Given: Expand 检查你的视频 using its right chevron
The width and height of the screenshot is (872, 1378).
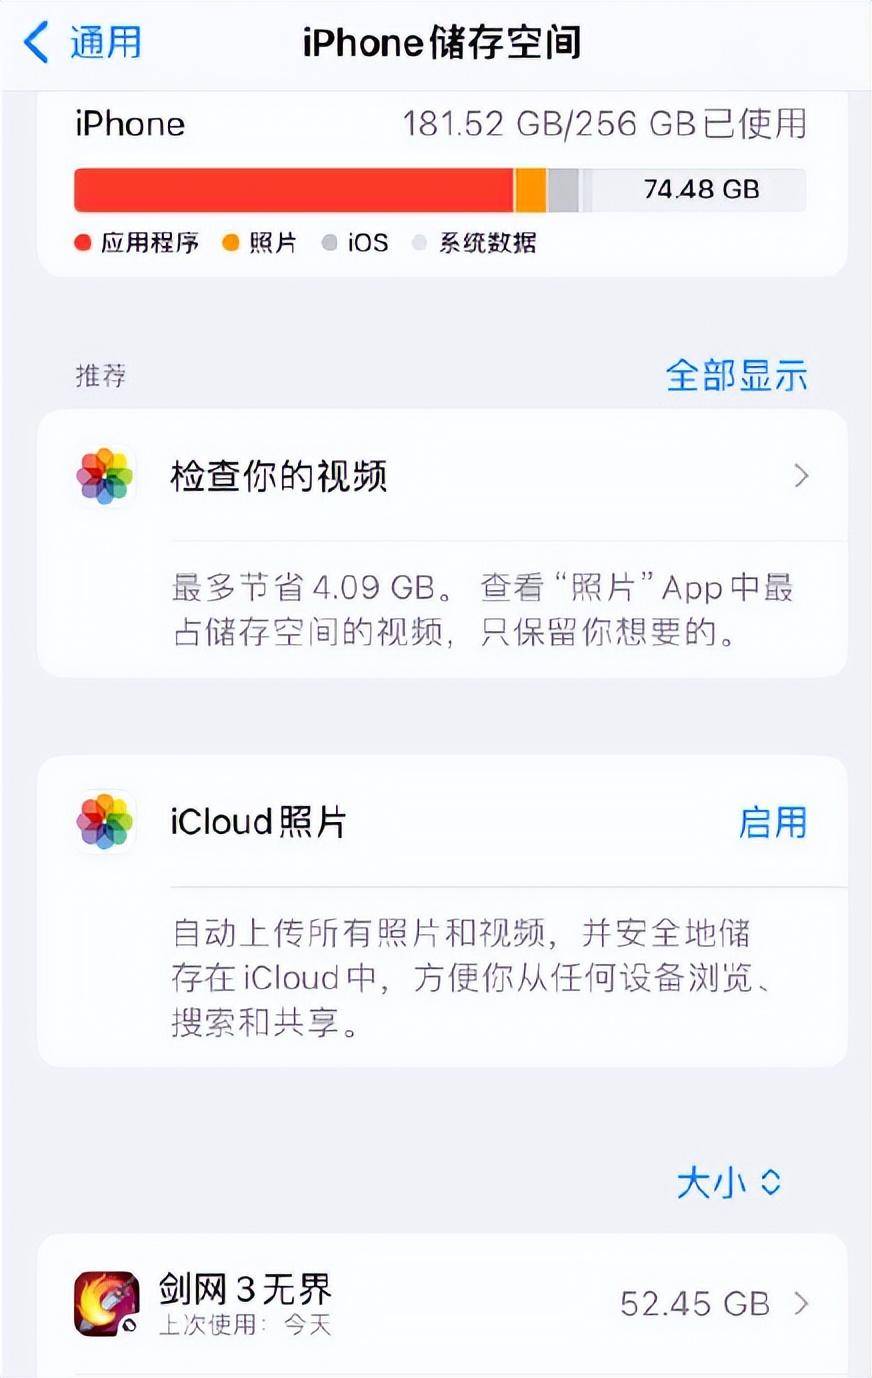Looking at the screenshot, I should click(801, 476).
